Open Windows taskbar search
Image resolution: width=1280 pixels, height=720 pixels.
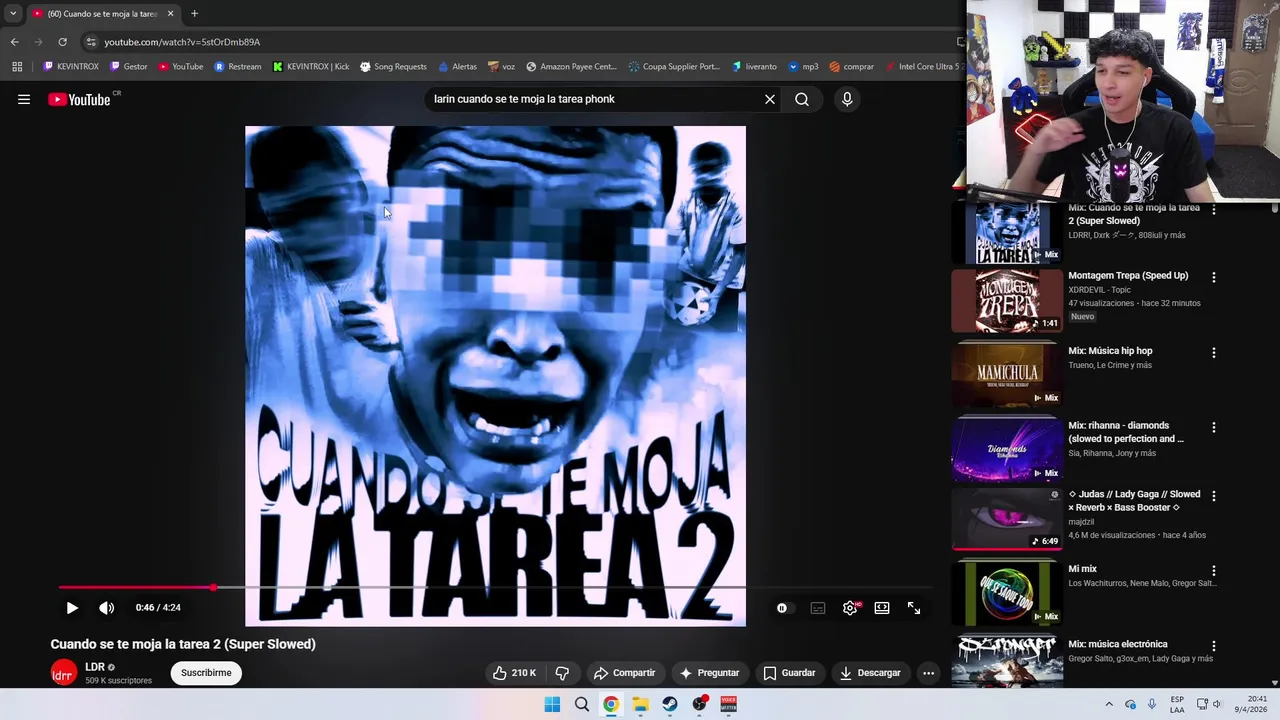click(x=582, y=704)
